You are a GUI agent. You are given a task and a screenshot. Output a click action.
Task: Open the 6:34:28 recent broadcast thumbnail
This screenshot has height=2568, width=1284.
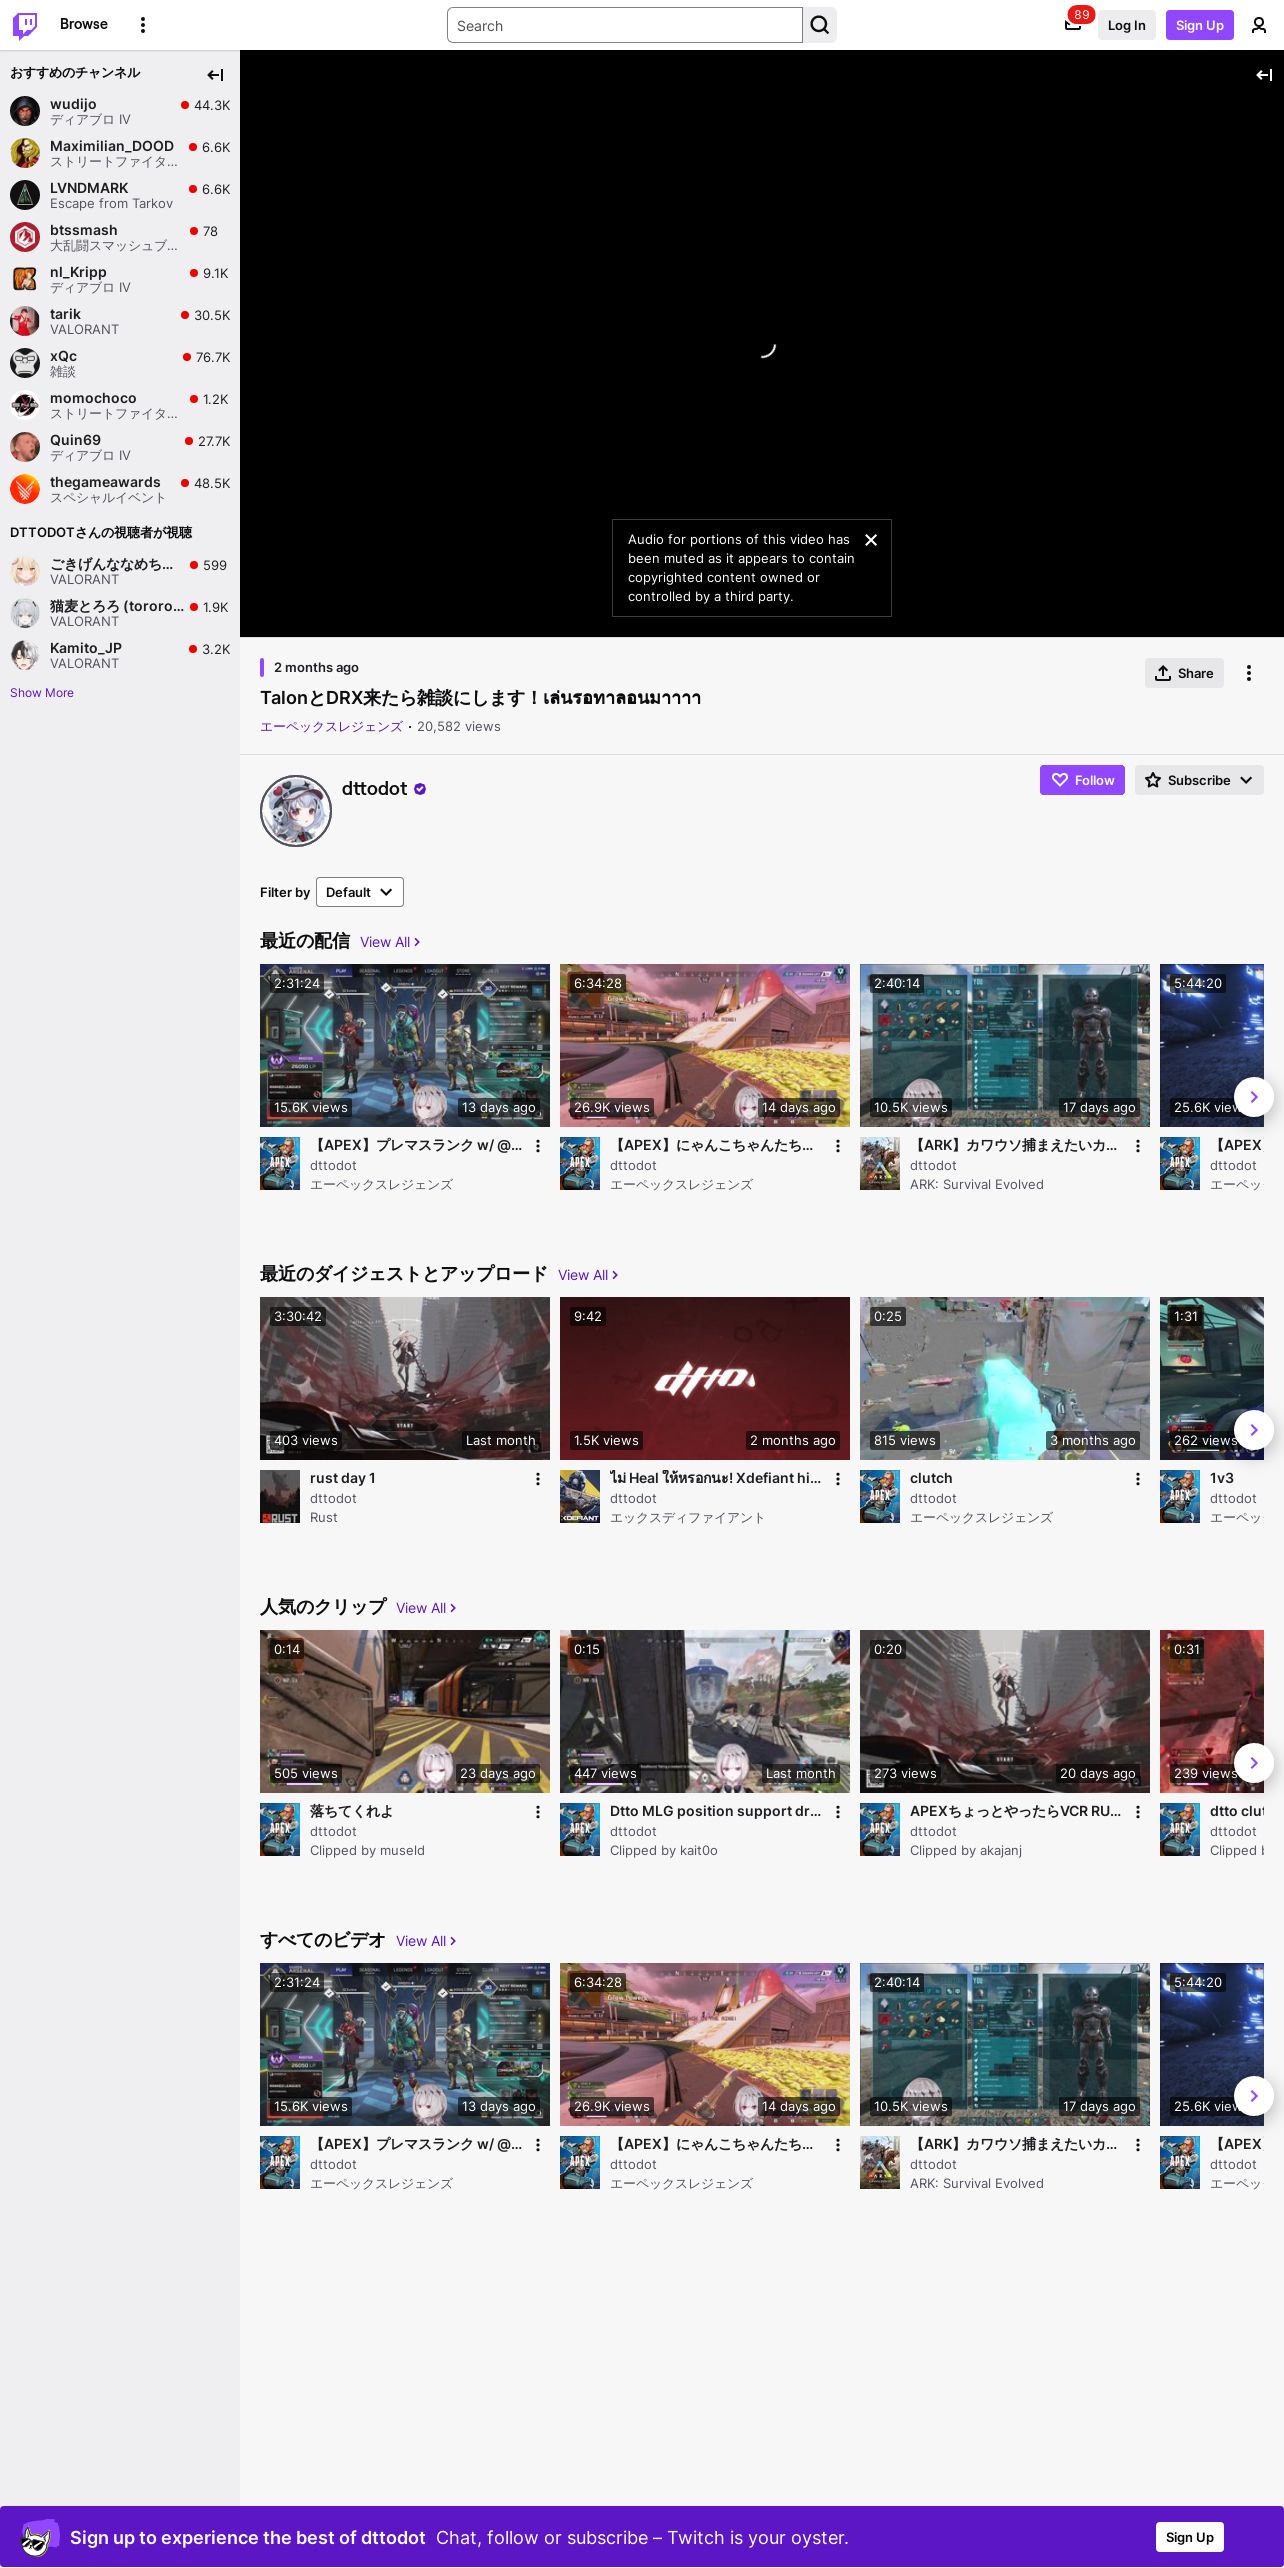[x=705, y=1046]
